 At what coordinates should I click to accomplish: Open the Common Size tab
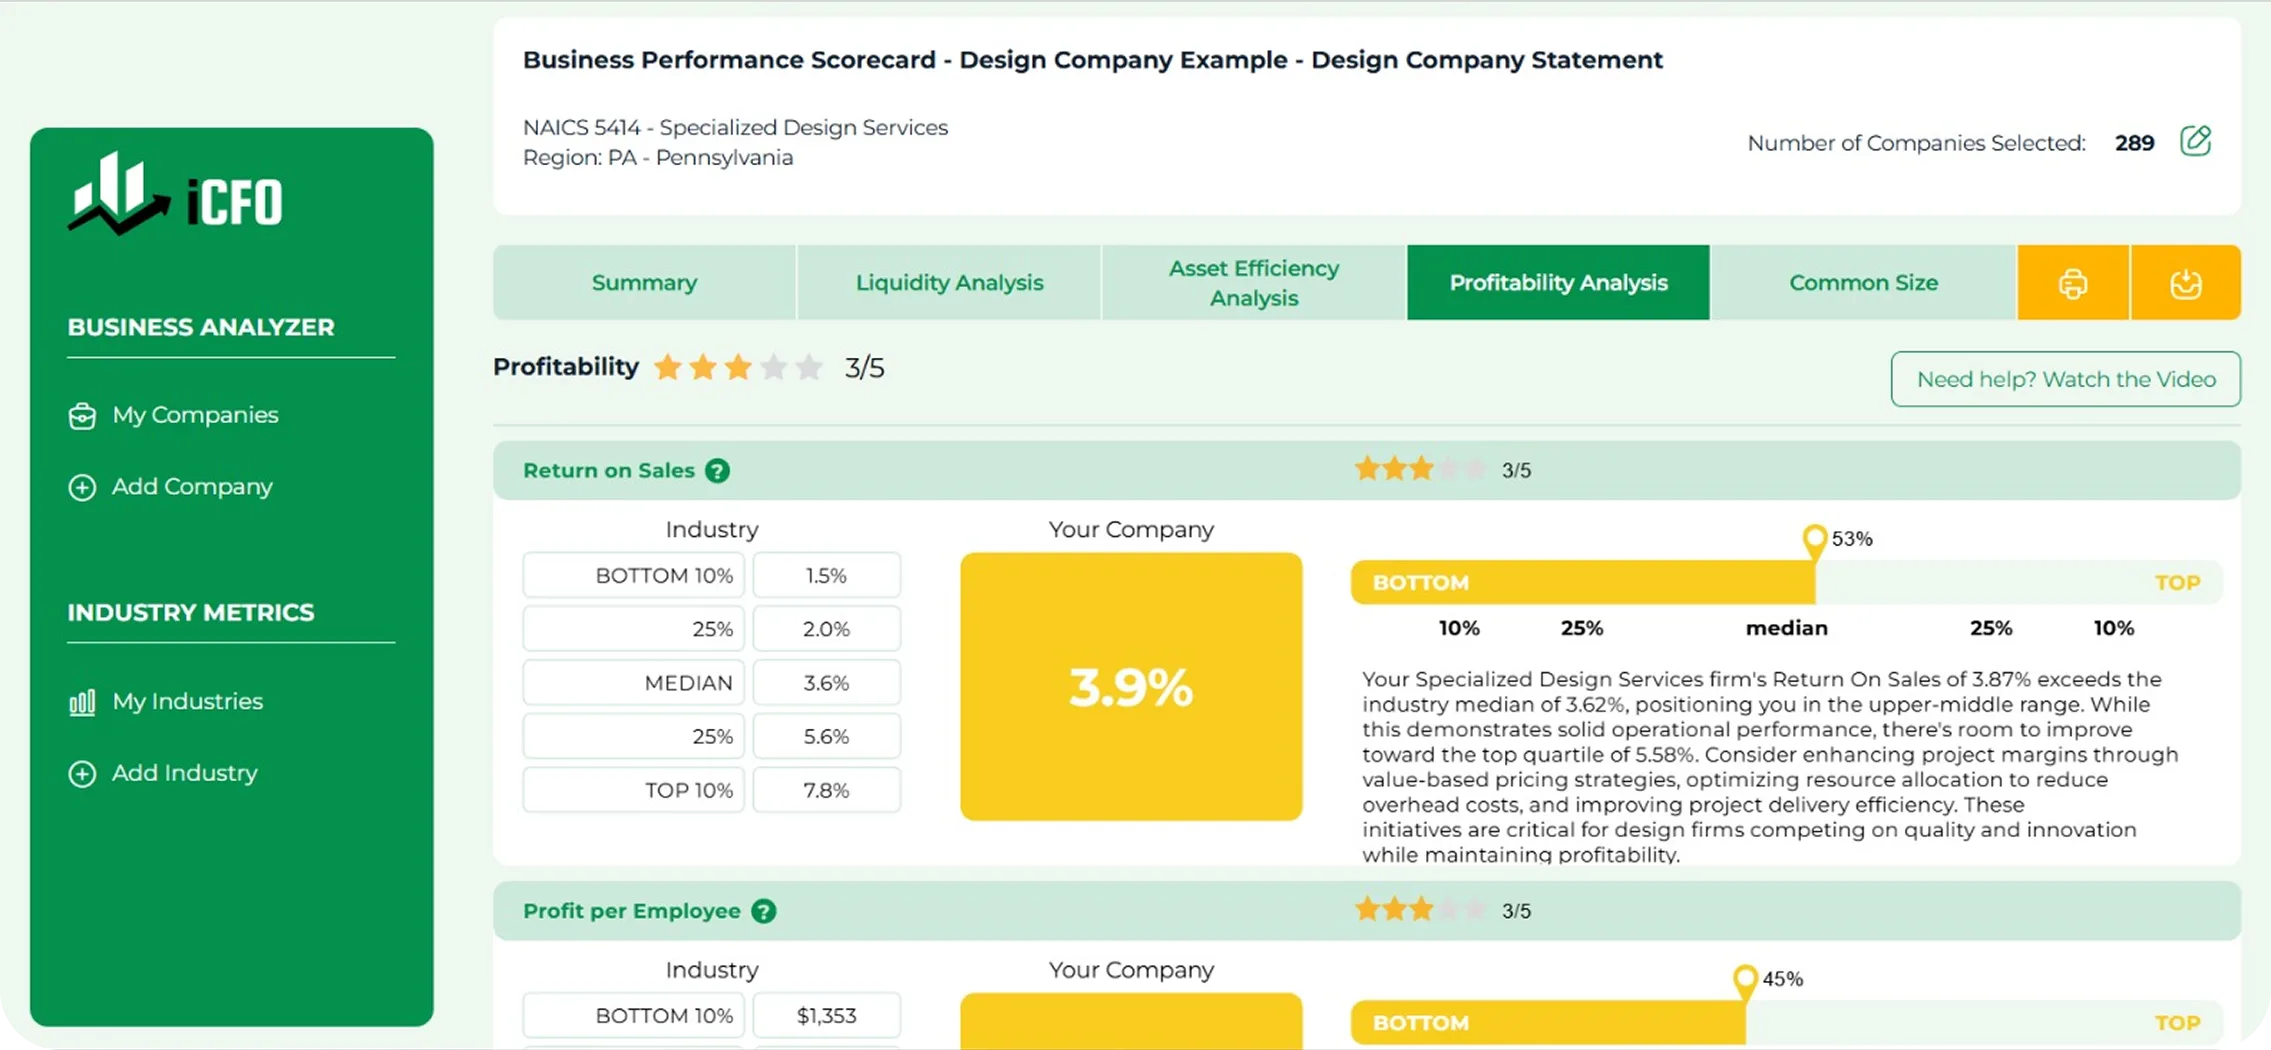1863,283
